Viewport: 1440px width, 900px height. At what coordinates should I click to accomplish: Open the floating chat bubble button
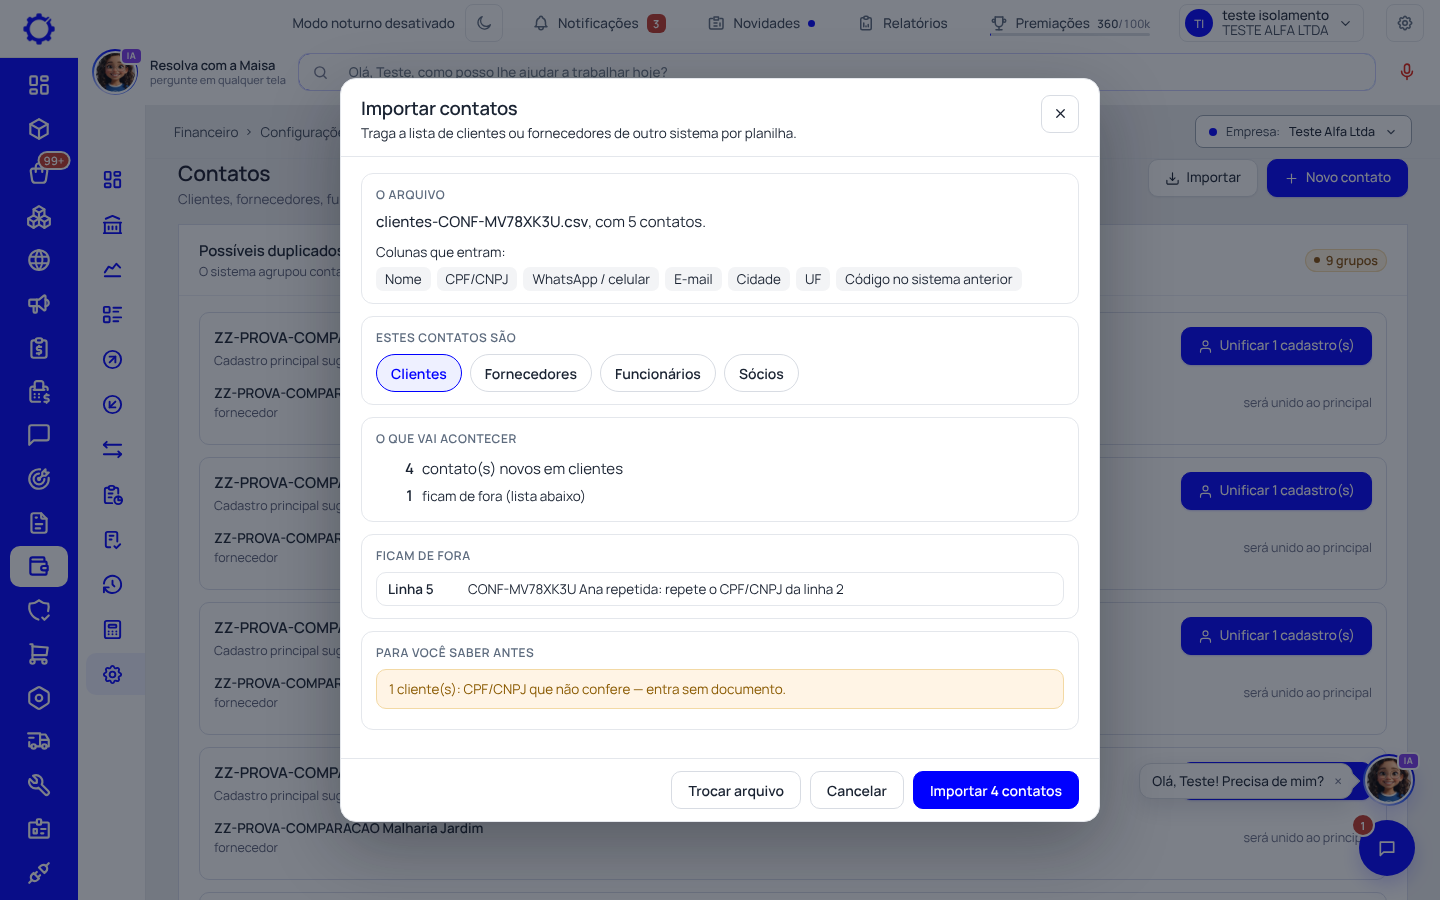coord(1387,848)
